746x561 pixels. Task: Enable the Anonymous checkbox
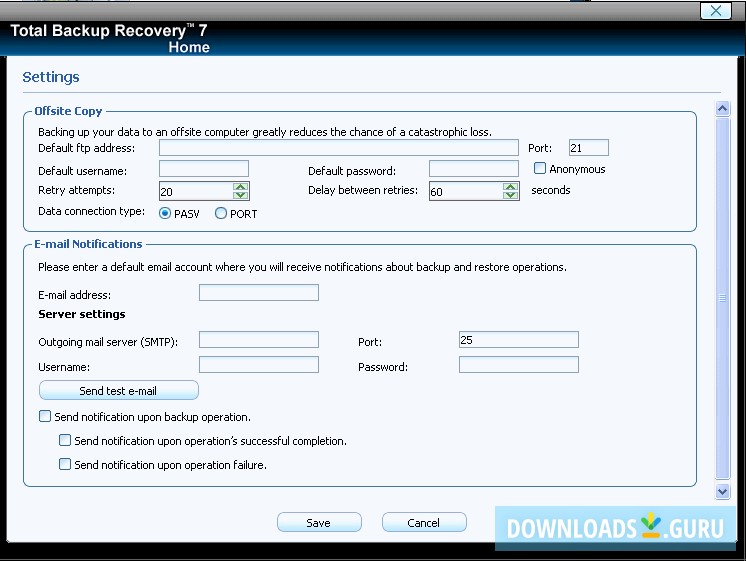[540, 168]
